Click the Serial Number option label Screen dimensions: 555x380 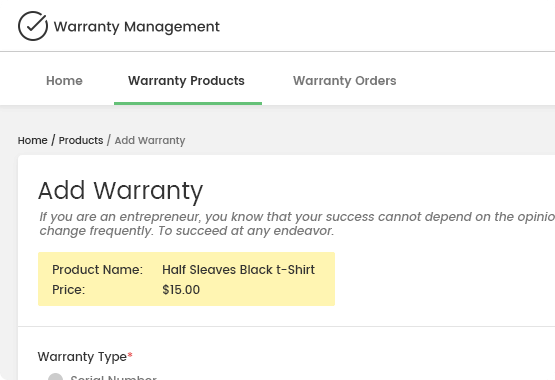pyautogui.click(x=114, y=377)
